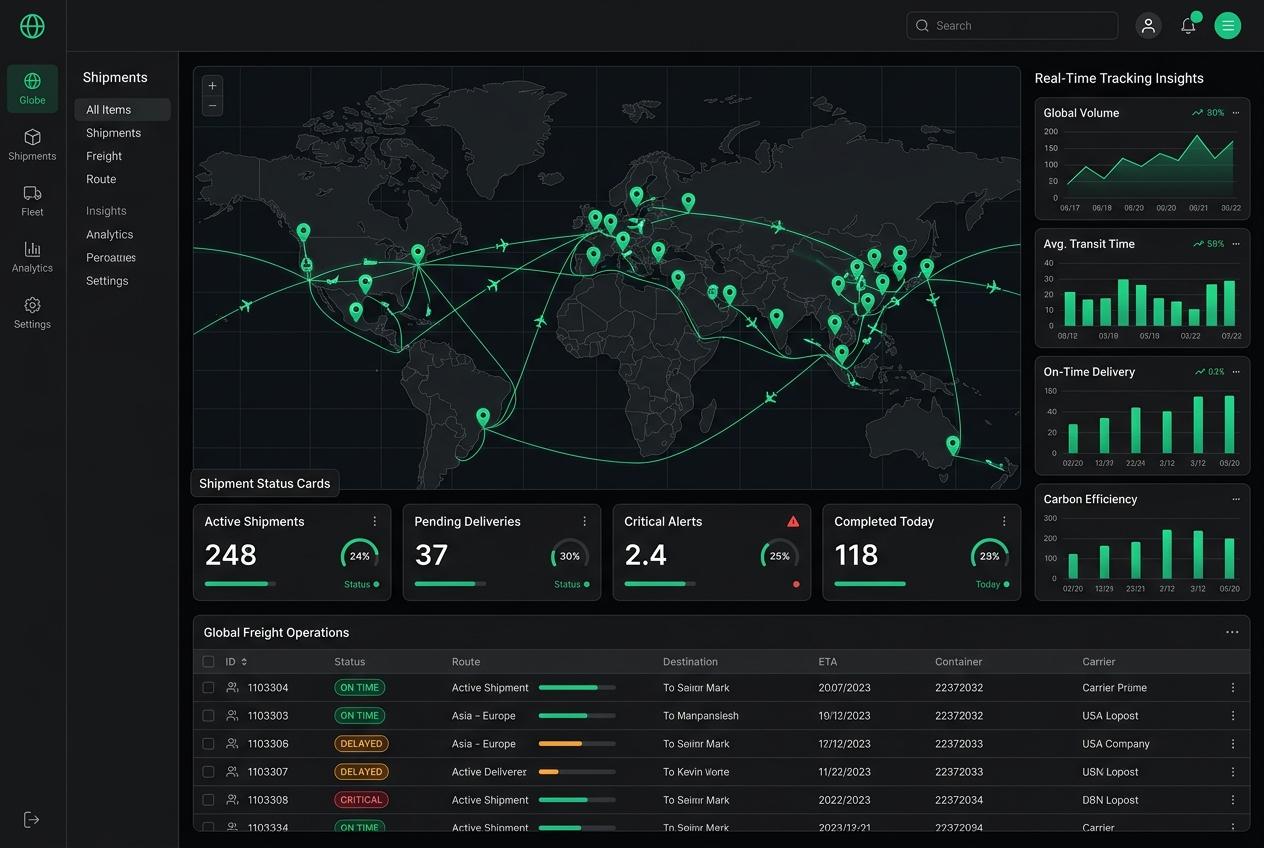Open Pending Deliveries card options menu

tap(585, 521)
